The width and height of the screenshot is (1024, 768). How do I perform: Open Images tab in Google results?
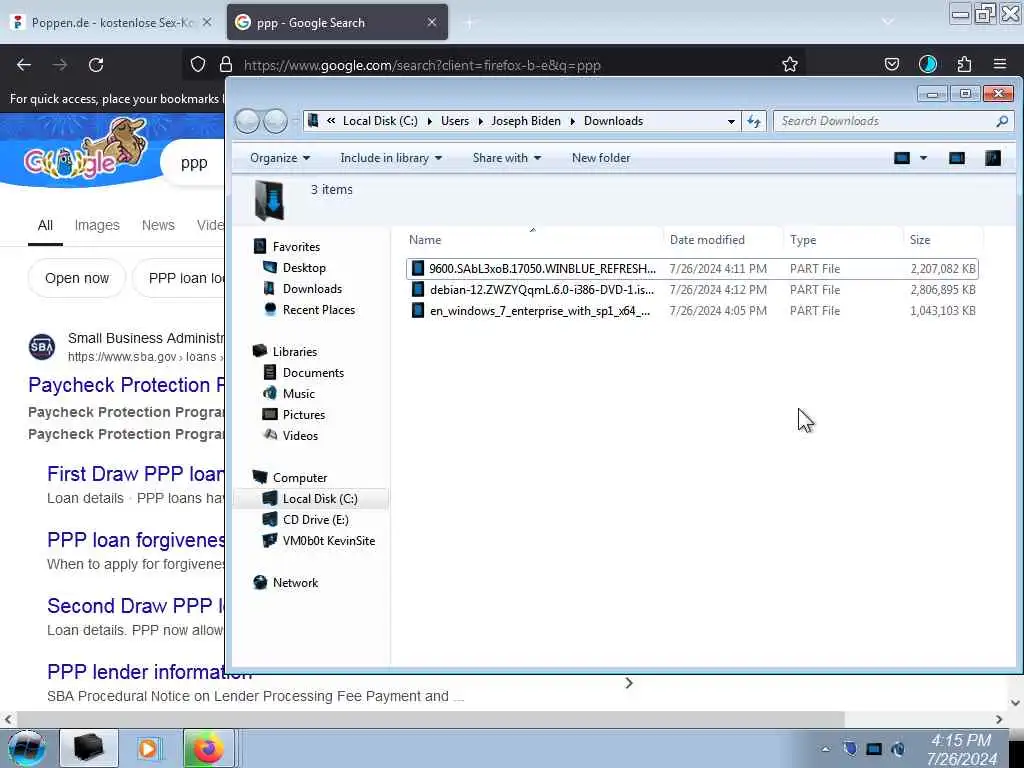click(x=97, y=225)
